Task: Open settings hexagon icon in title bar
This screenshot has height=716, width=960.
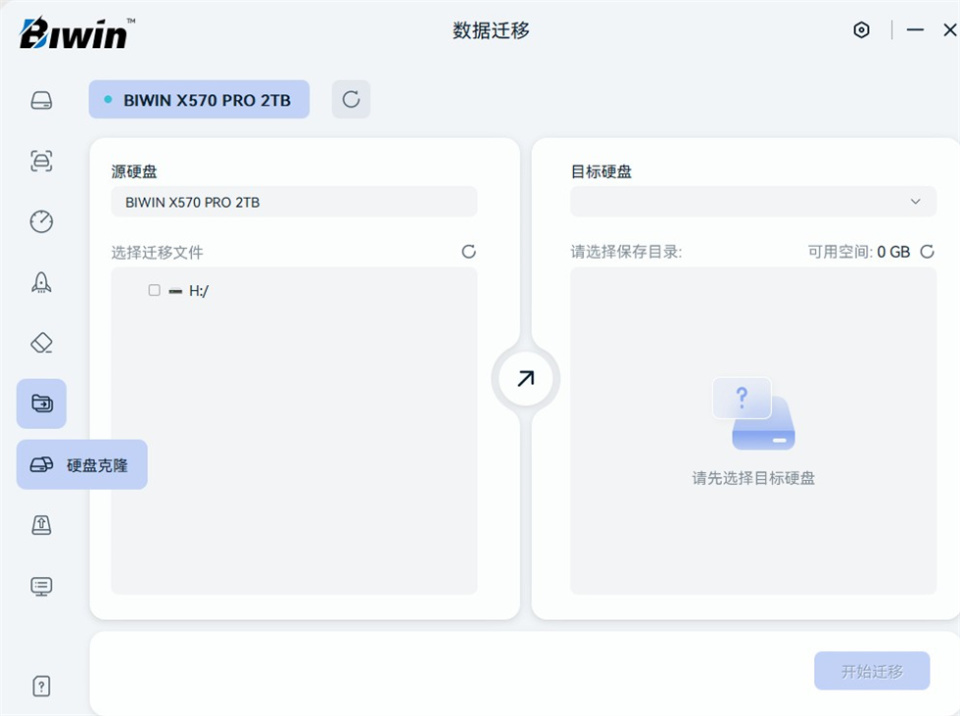Action: point(861,30)
